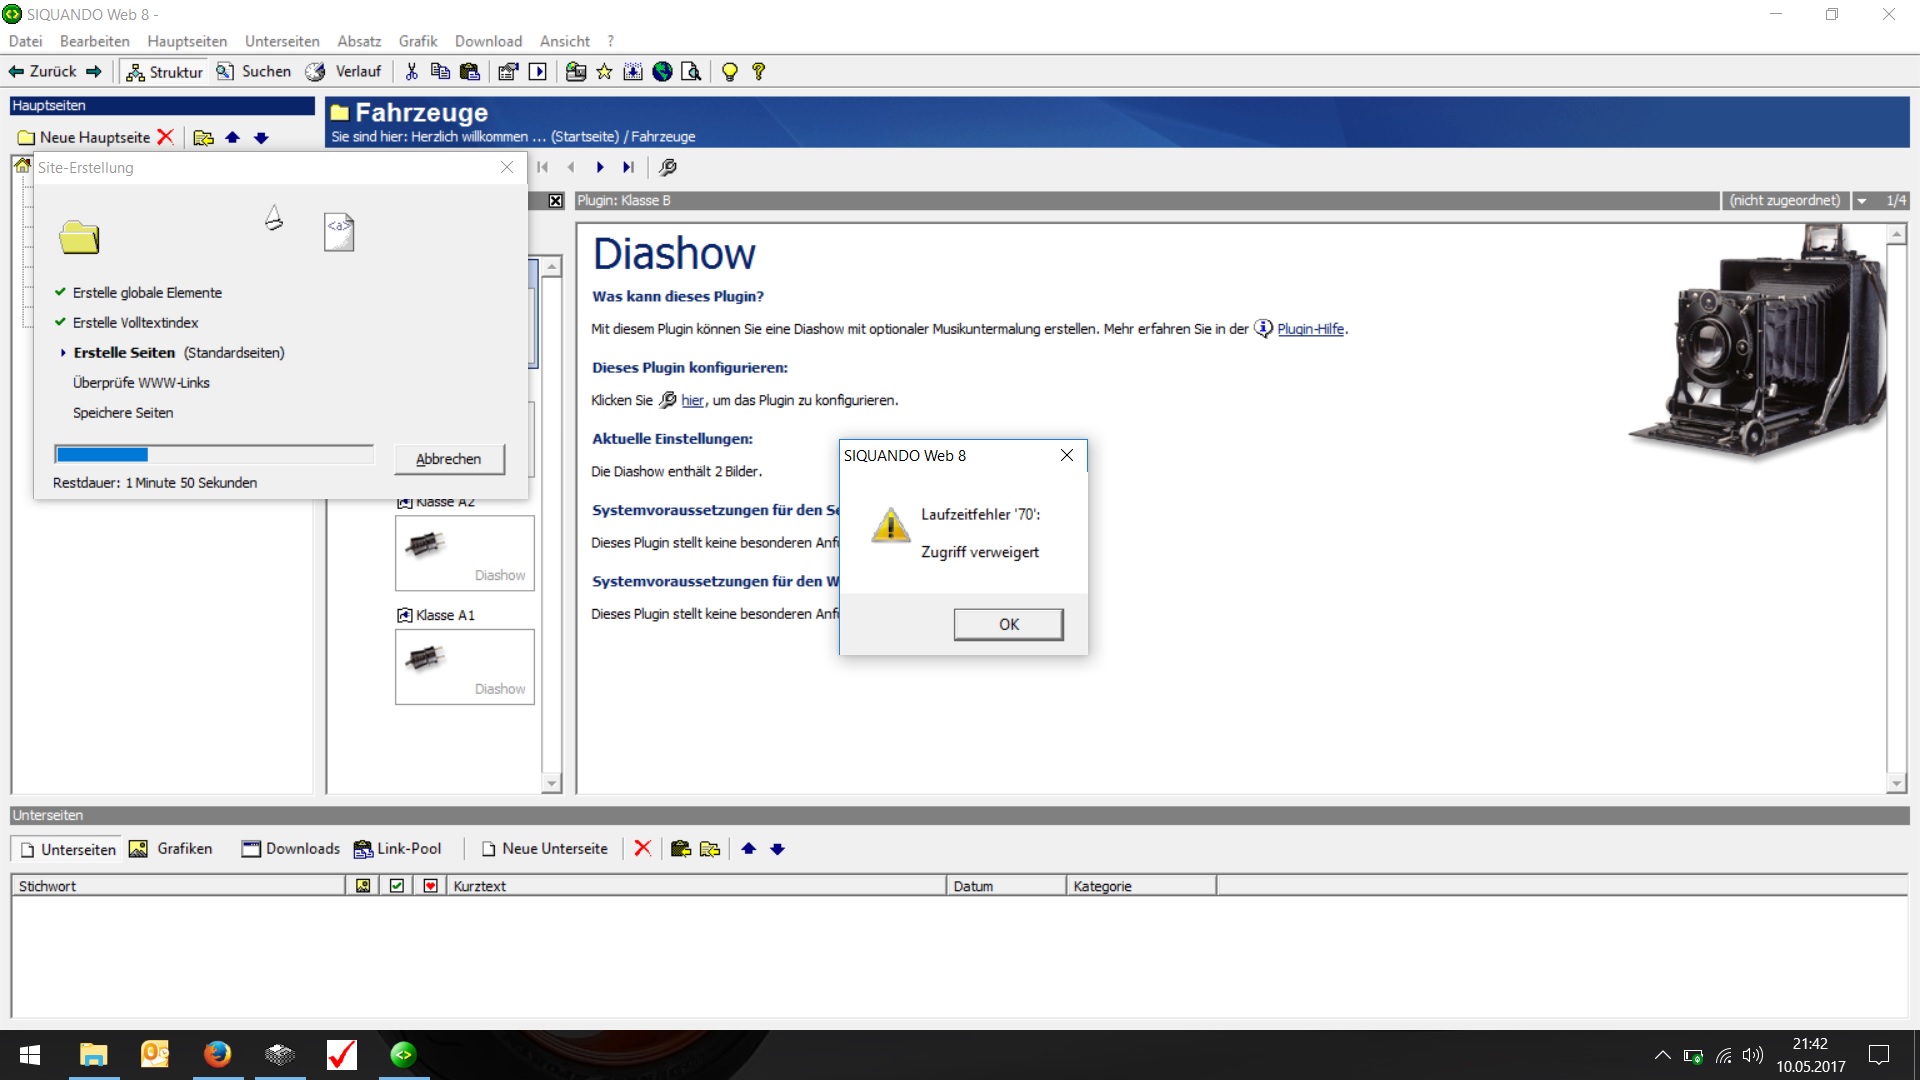The image size is (1920, 1080).
Task: Click the red X delete Unterseite icon
Action: [643, 849]
